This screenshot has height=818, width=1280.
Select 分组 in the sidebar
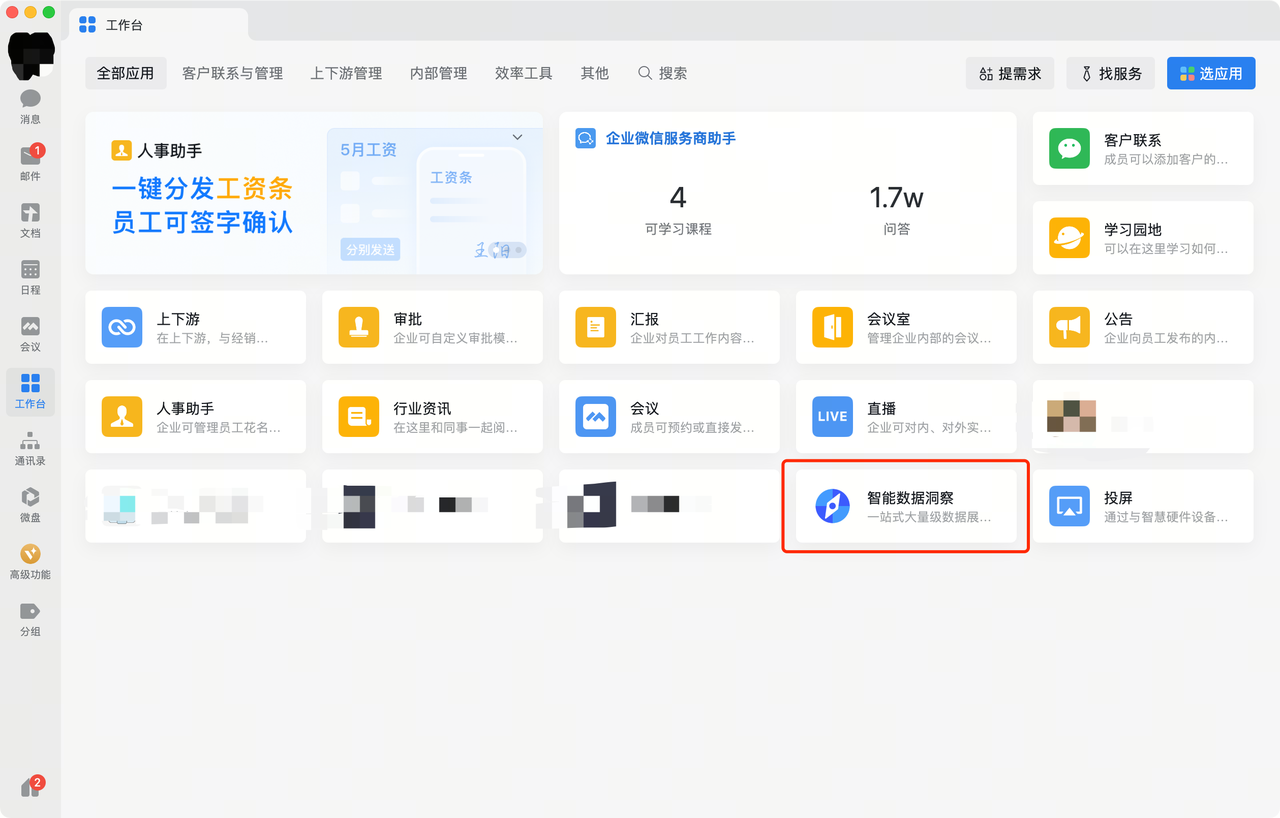30,619
